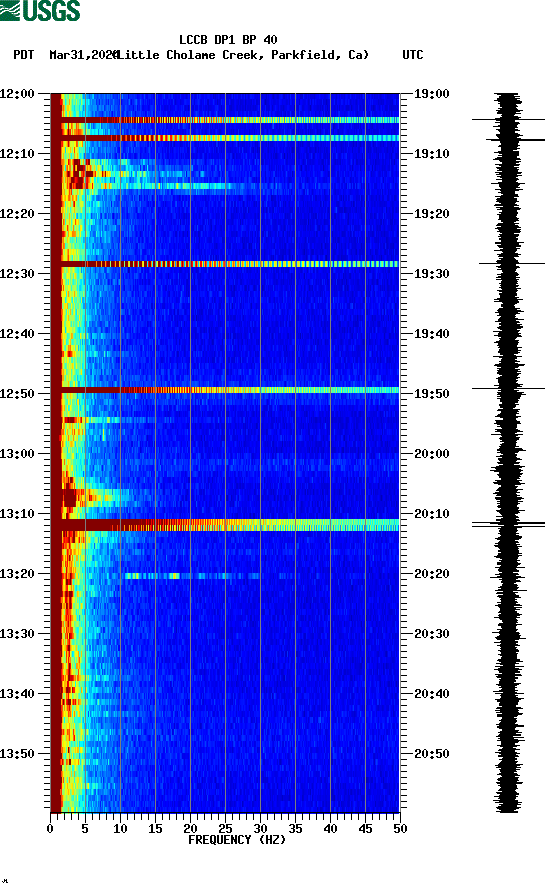552x892 pixels.
Task: Click the seismogram double spike near 20:11 UTC
Action: point(508,524)
